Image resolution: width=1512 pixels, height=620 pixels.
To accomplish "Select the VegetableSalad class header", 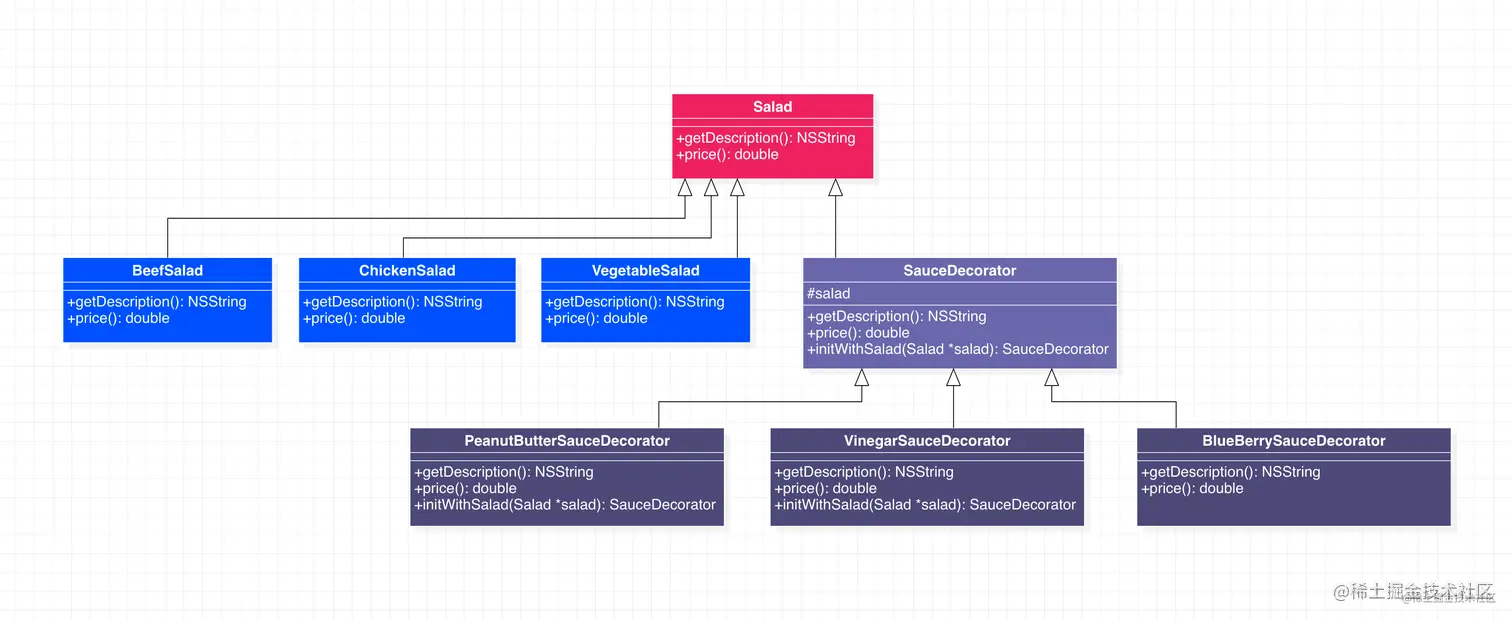I will tap(645, 270).
